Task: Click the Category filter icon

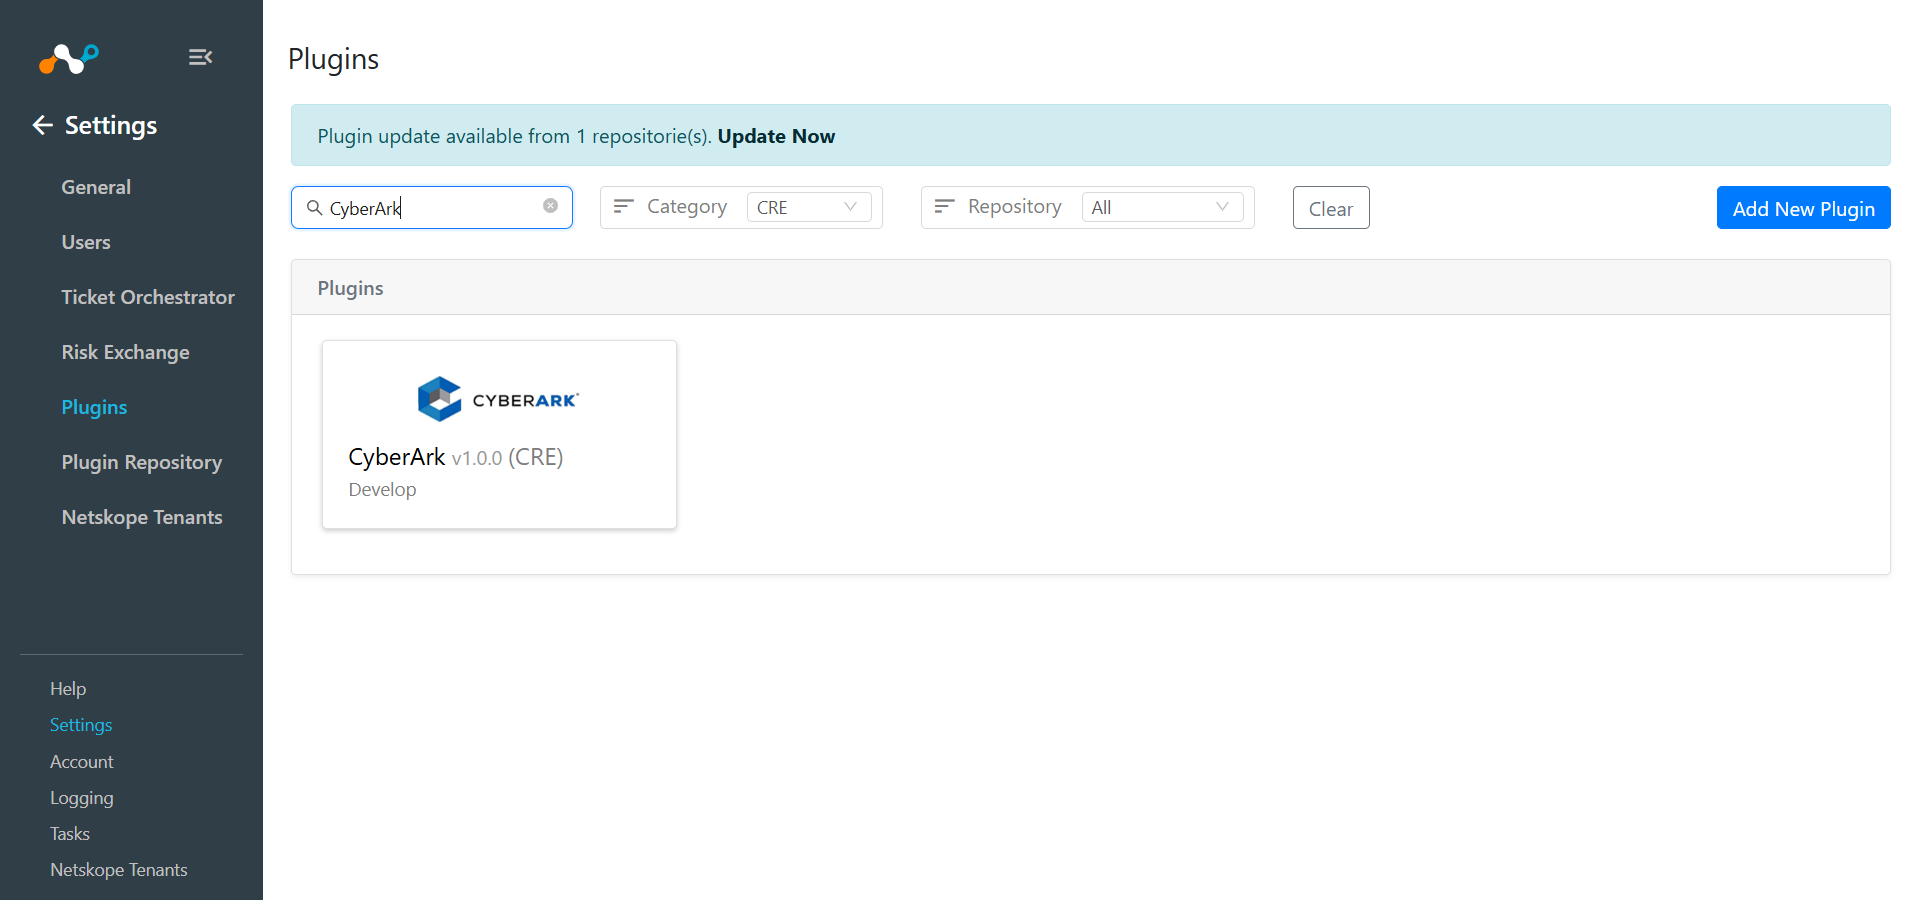Action: [624, 206]
